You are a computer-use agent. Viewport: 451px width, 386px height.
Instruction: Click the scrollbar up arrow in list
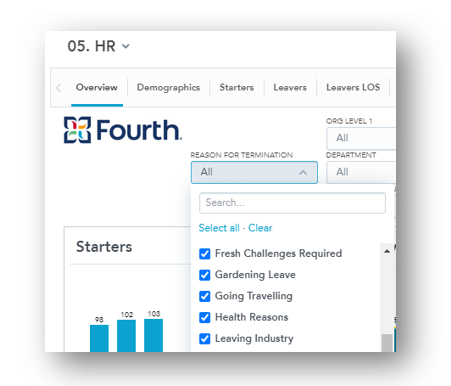387,251
